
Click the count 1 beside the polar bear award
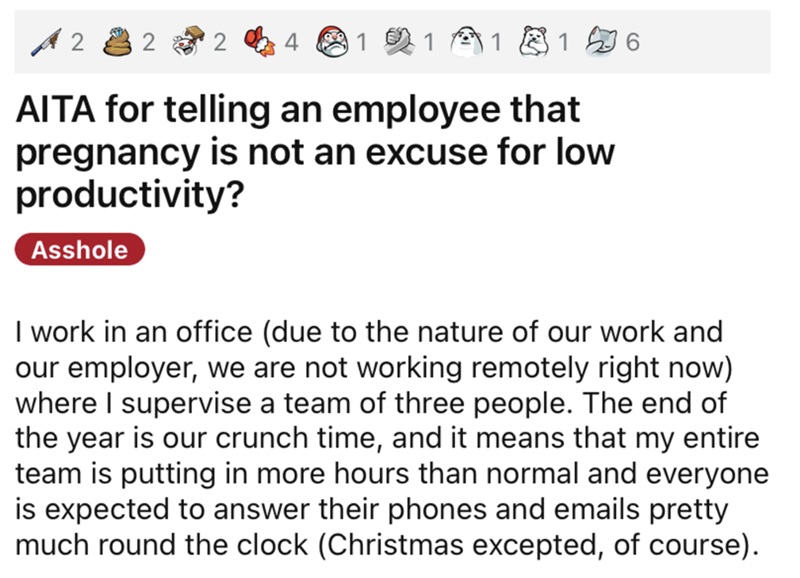[566, 43]
